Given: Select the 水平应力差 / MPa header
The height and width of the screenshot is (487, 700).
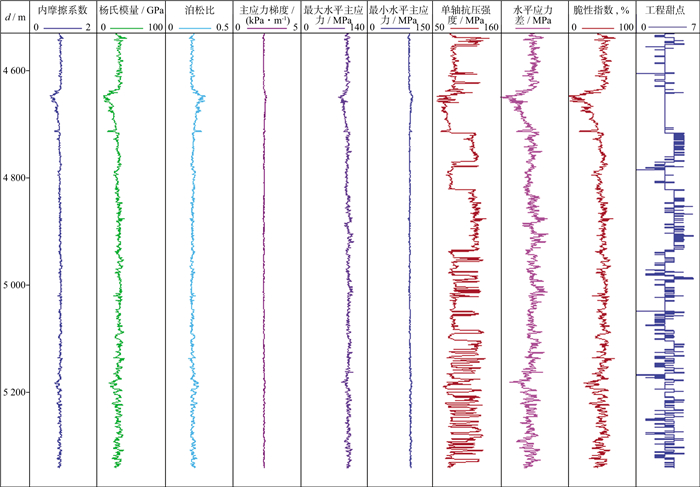Looking at the screenshot, I should point(534,13).
